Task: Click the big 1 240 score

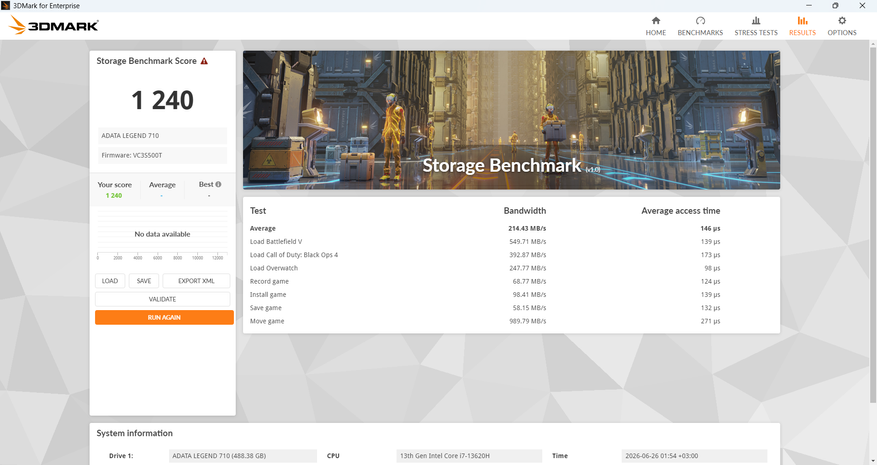Action: pyautogui.click(x=163, y=100)
